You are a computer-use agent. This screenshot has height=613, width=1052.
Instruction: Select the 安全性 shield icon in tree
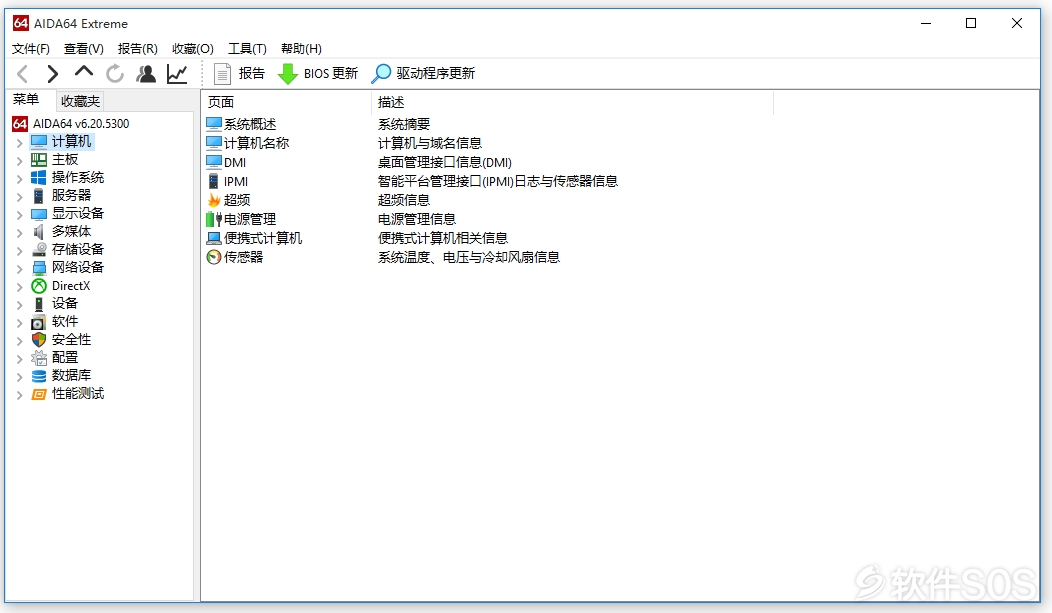(39, 340)
